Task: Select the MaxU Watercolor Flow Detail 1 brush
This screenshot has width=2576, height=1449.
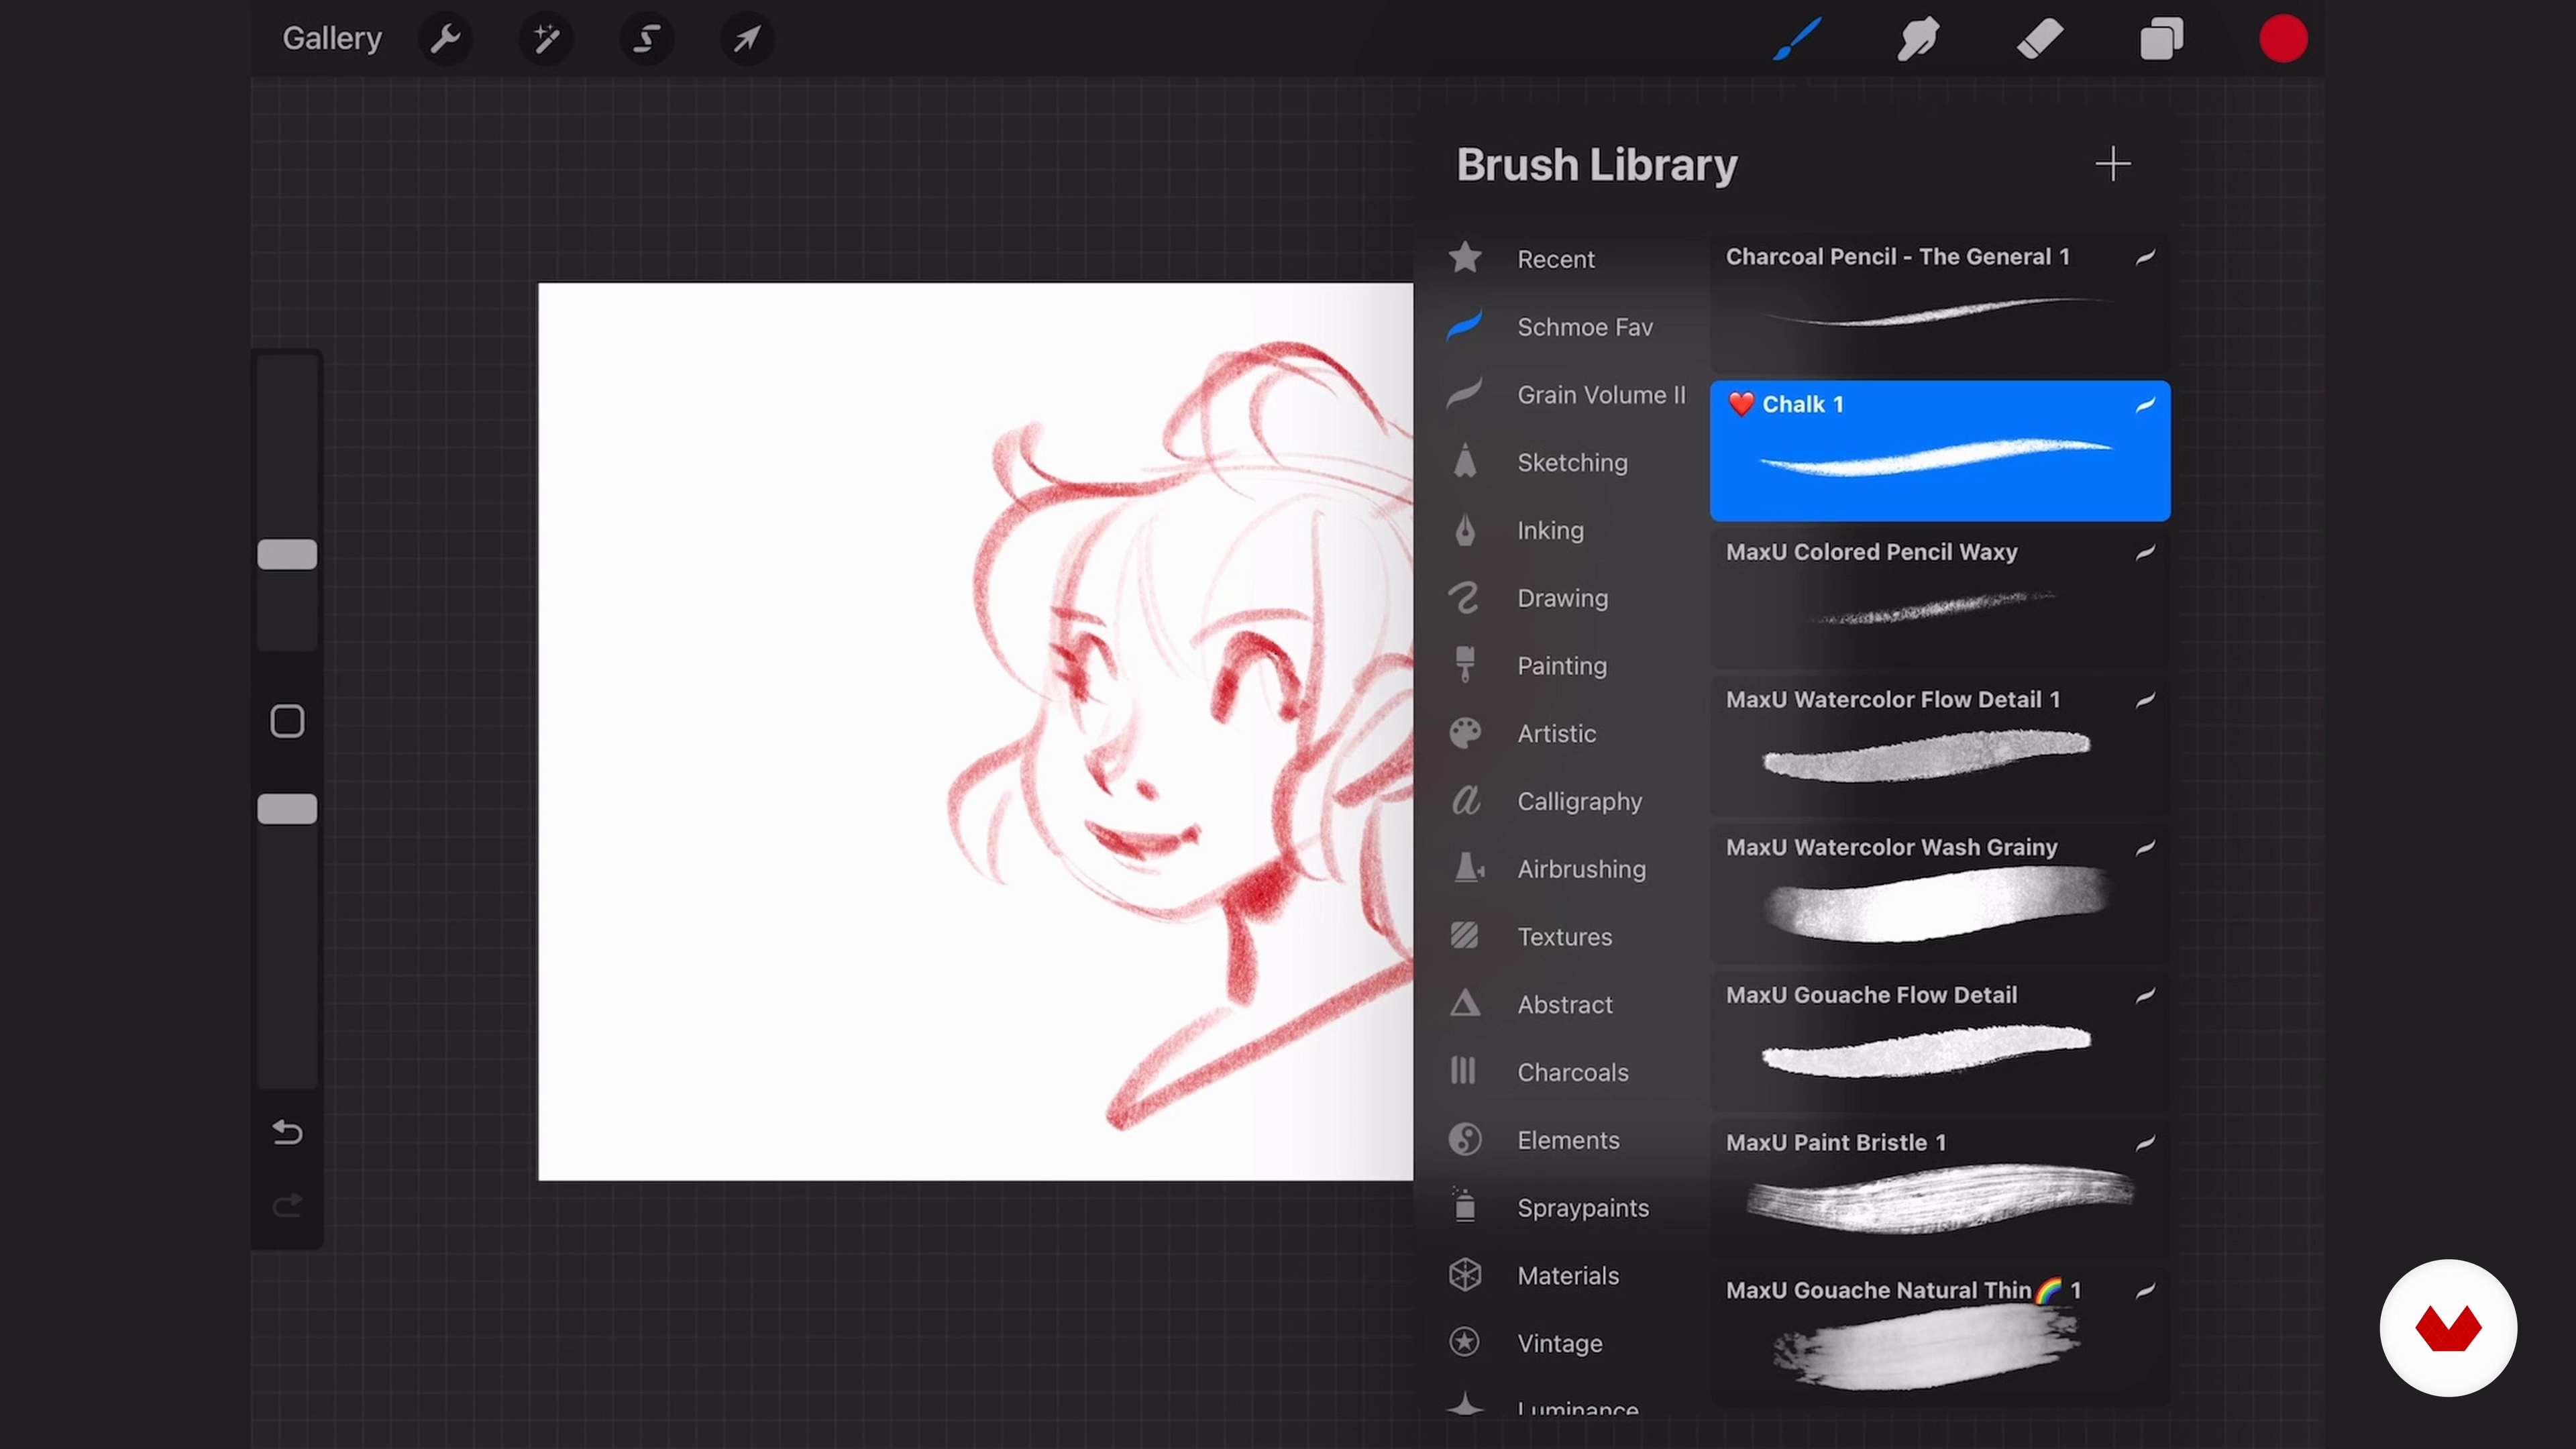Action: click(x=1940, y=746)
